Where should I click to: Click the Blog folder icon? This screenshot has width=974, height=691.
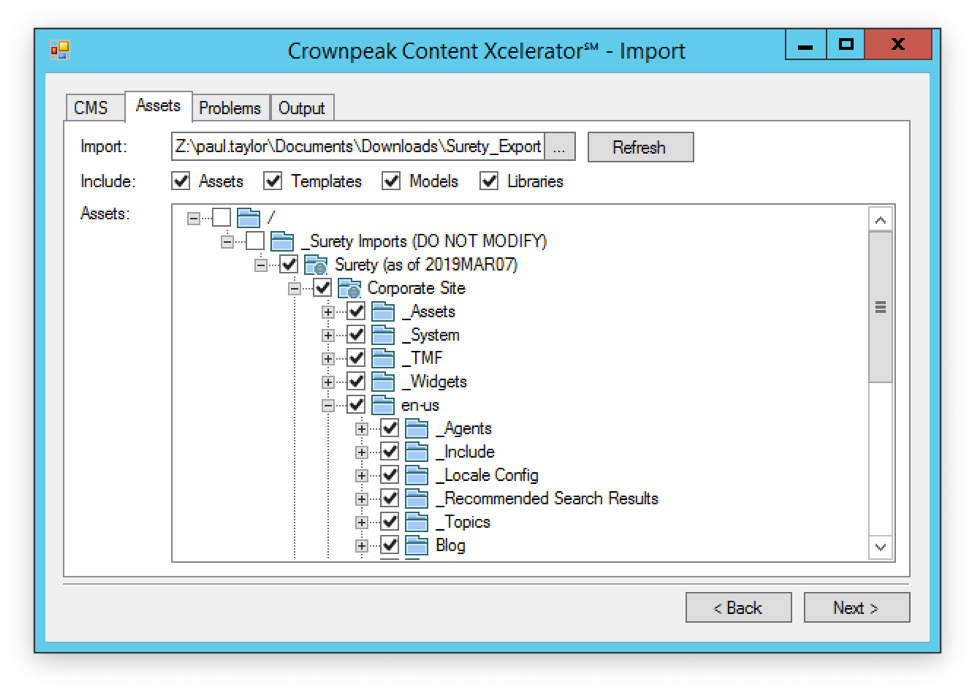pyautogui.click(x=416, y=546)
